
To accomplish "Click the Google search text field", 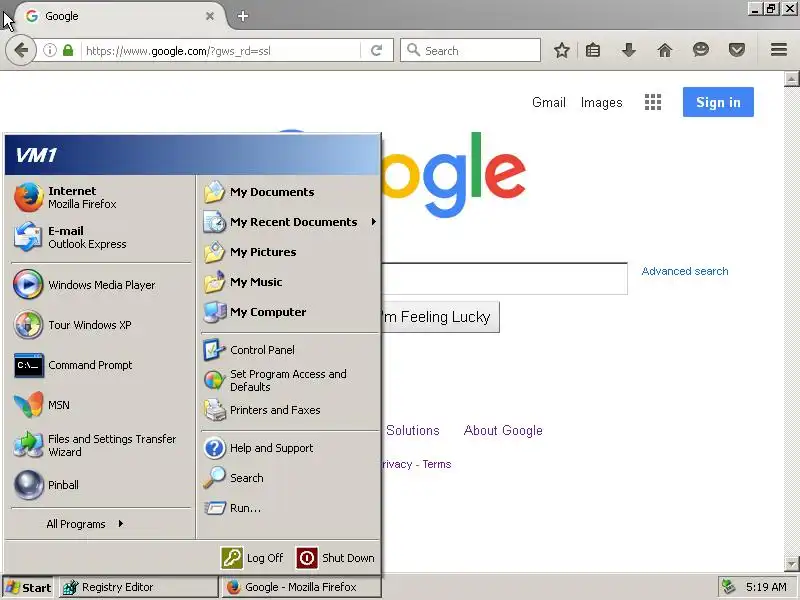I will point(504,279).
